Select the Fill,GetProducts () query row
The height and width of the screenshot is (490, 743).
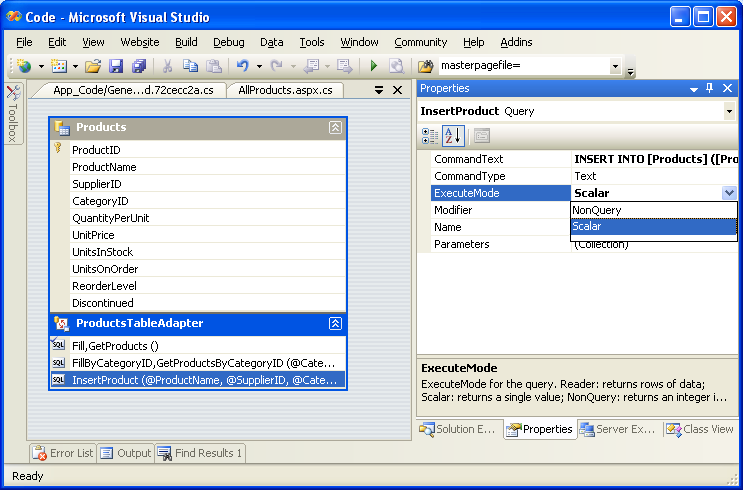pos(115,345)
